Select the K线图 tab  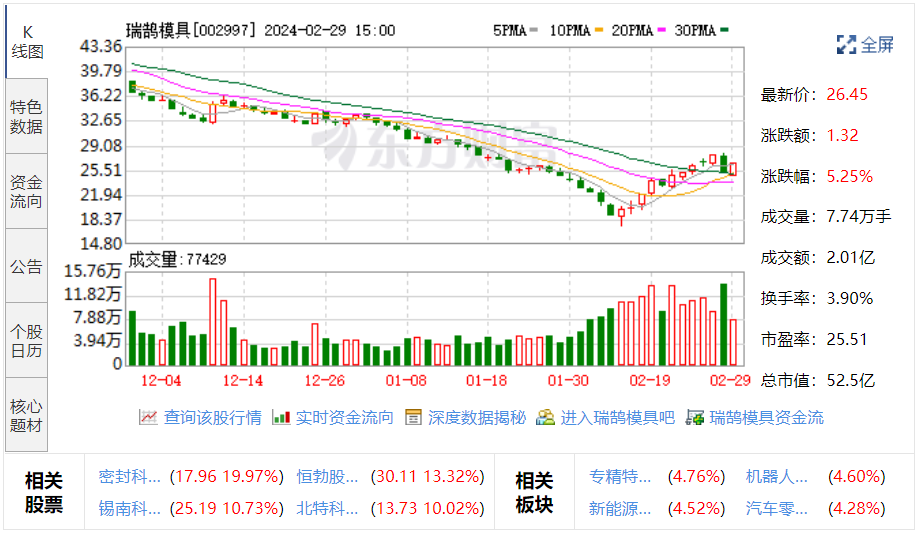pyautogui.click(x=26, y=42)
